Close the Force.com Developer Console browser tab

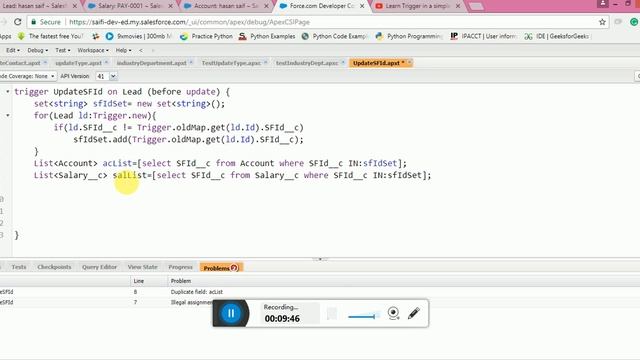[x=362, y=6]
